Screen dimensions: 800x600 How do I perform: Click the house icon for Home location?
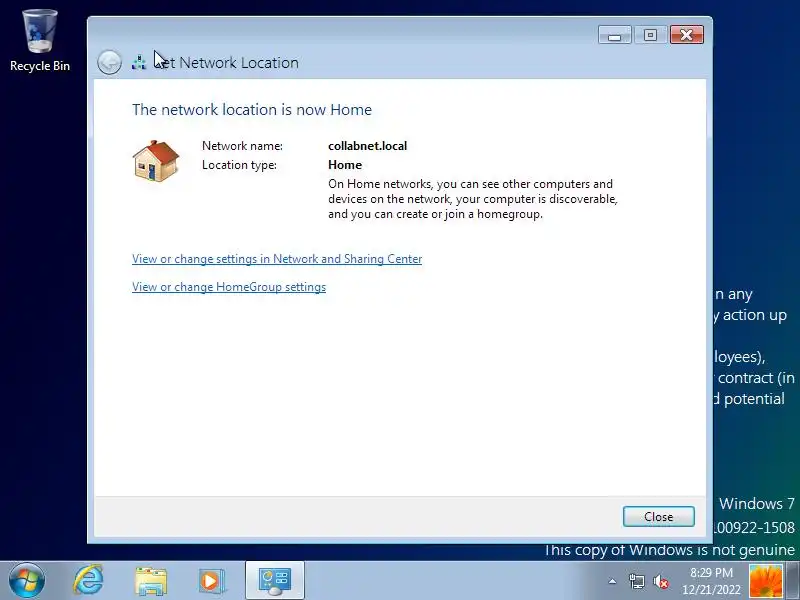click(156, 161)
